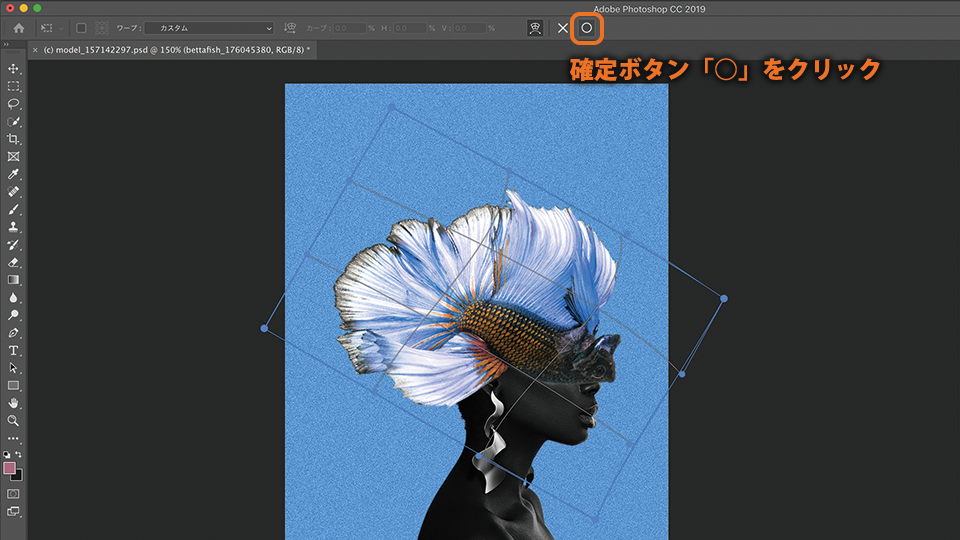Select the Path Selection tool

point(13,368)
